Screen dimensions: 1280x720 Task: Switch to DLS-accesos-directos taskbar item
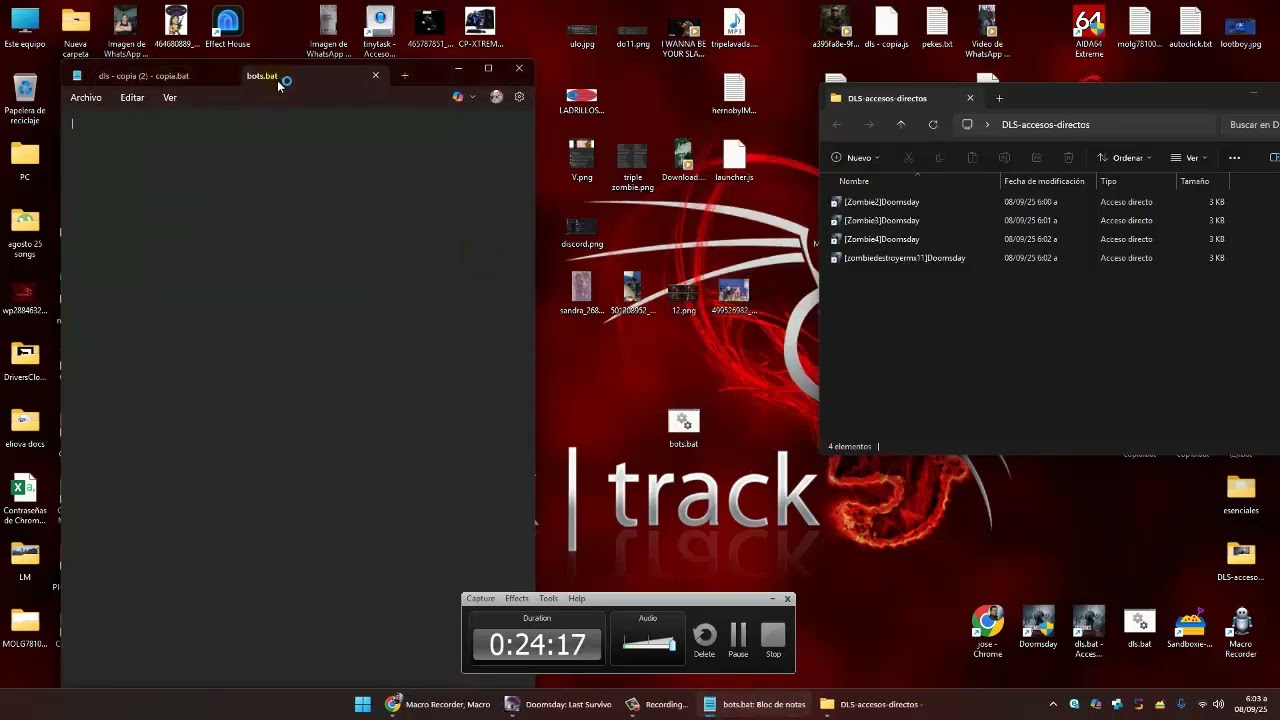coord(871,704)
